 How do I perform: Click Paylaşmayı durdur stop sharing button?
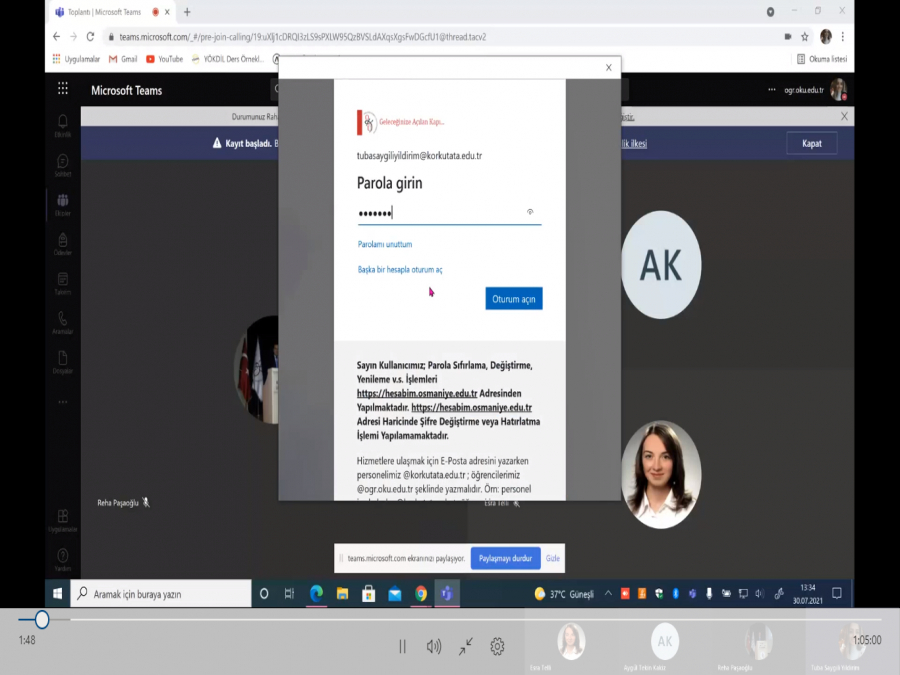pyautogui.click(x=505, y=558)
